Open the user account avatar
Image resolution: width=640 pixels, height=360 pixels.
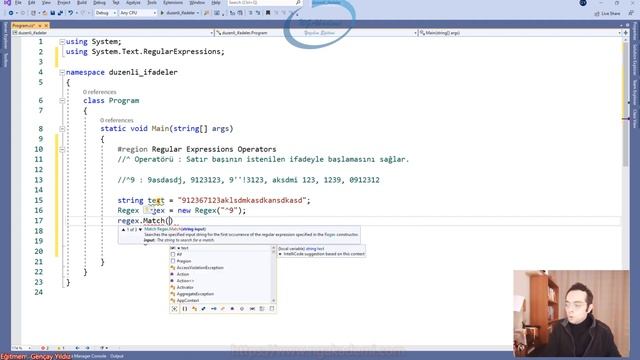click(583, 3)
